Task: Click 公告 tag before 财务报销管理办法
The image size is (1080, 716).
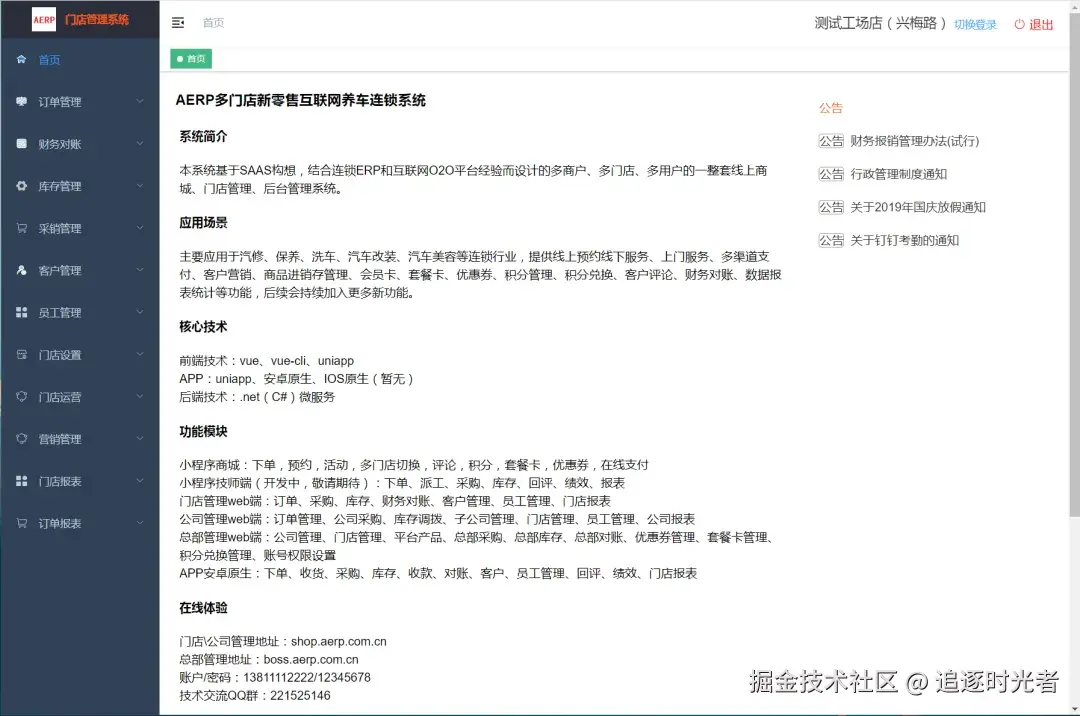Action: pos(831,141)
